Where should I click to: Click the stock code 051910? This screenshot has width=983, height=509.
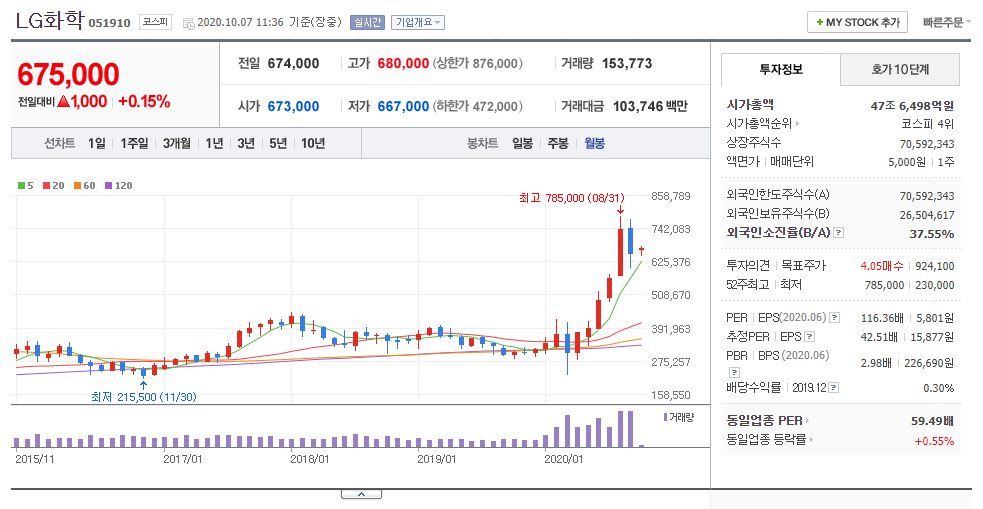(110, 23)
